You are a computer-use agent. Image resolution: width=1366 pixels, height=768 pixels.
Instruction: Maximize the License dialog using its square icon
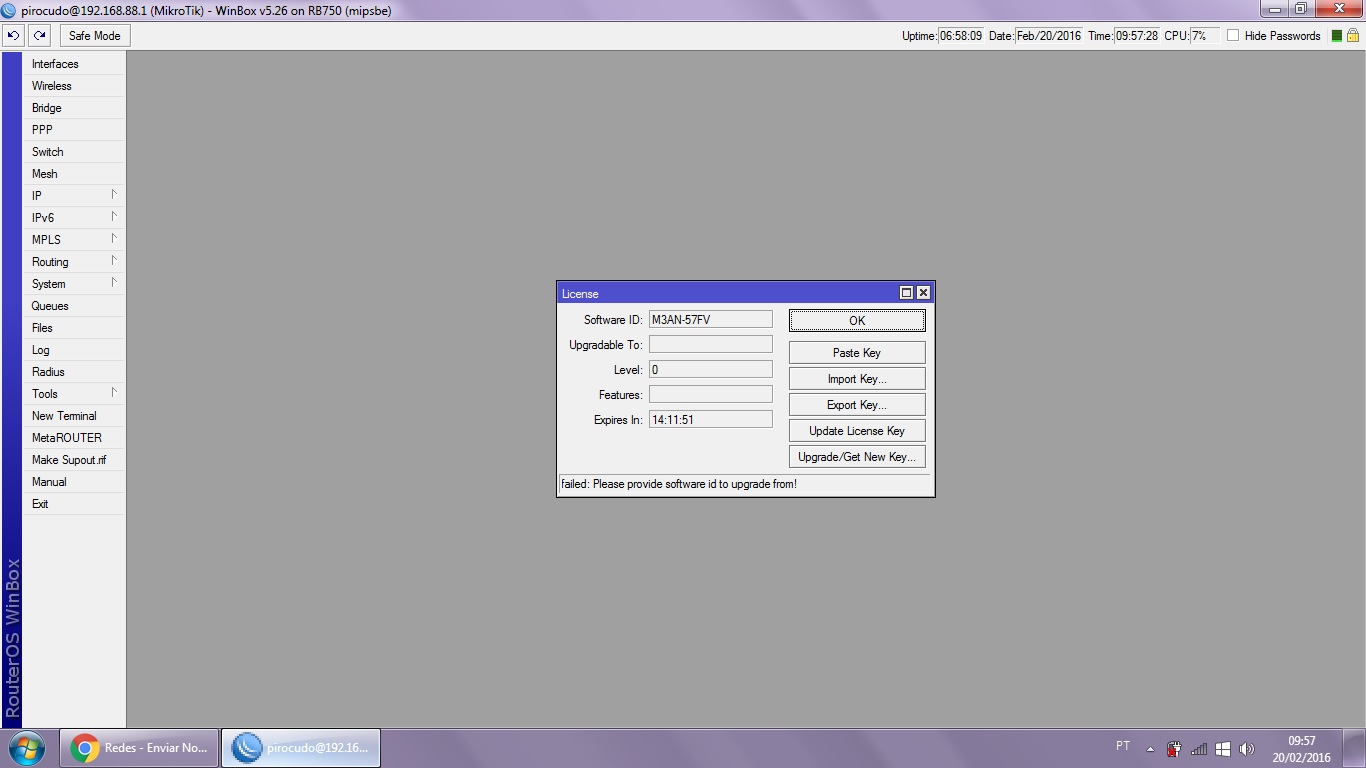coord(906,293)
